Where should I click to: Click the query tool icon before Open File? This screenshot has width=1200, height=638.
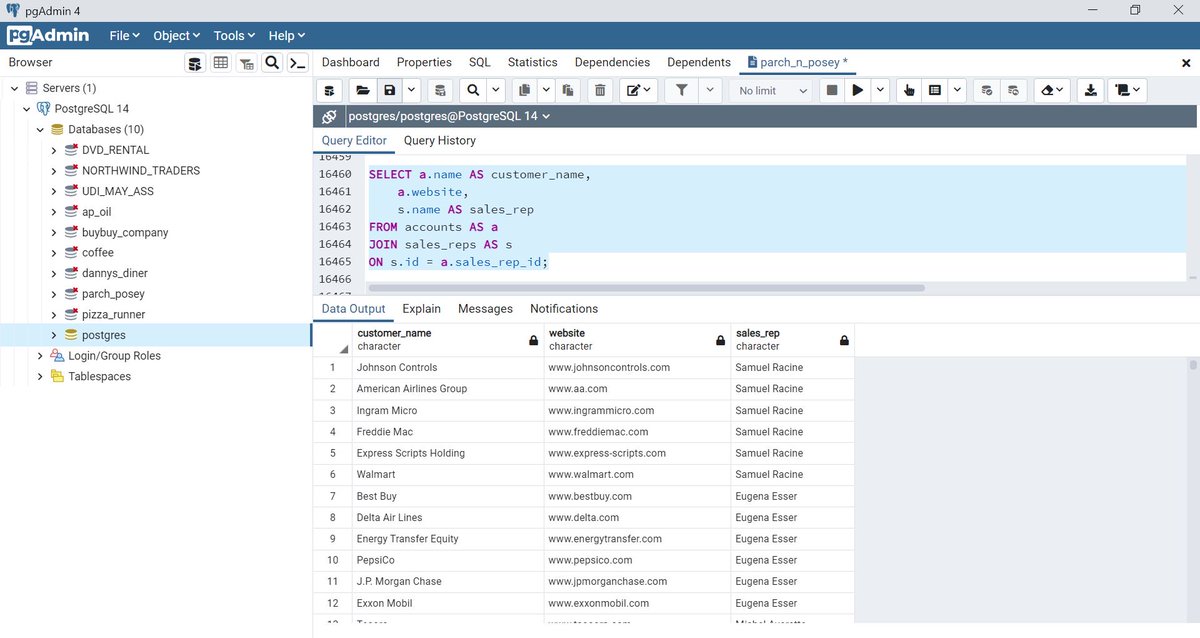pos(330,90)
